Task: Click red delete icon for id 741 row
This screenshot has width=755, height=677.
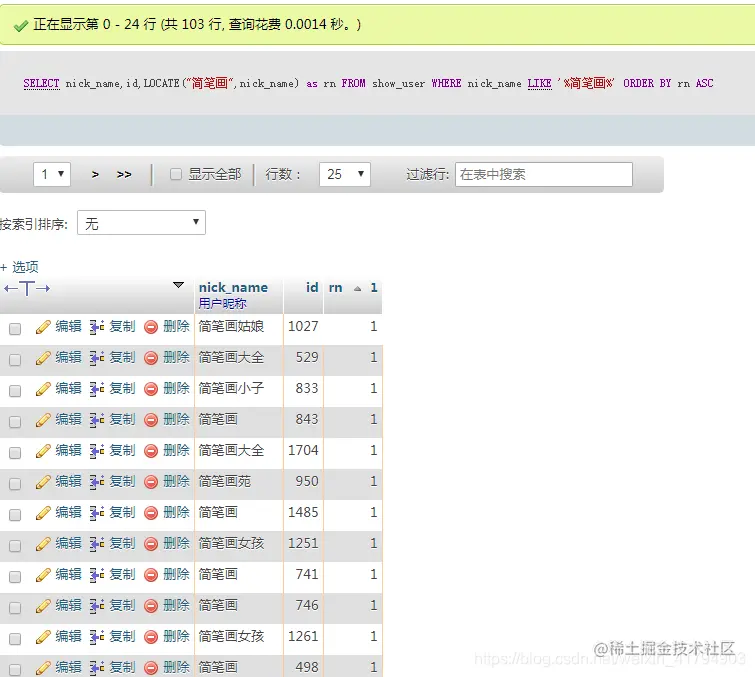Action: point(151,575)
